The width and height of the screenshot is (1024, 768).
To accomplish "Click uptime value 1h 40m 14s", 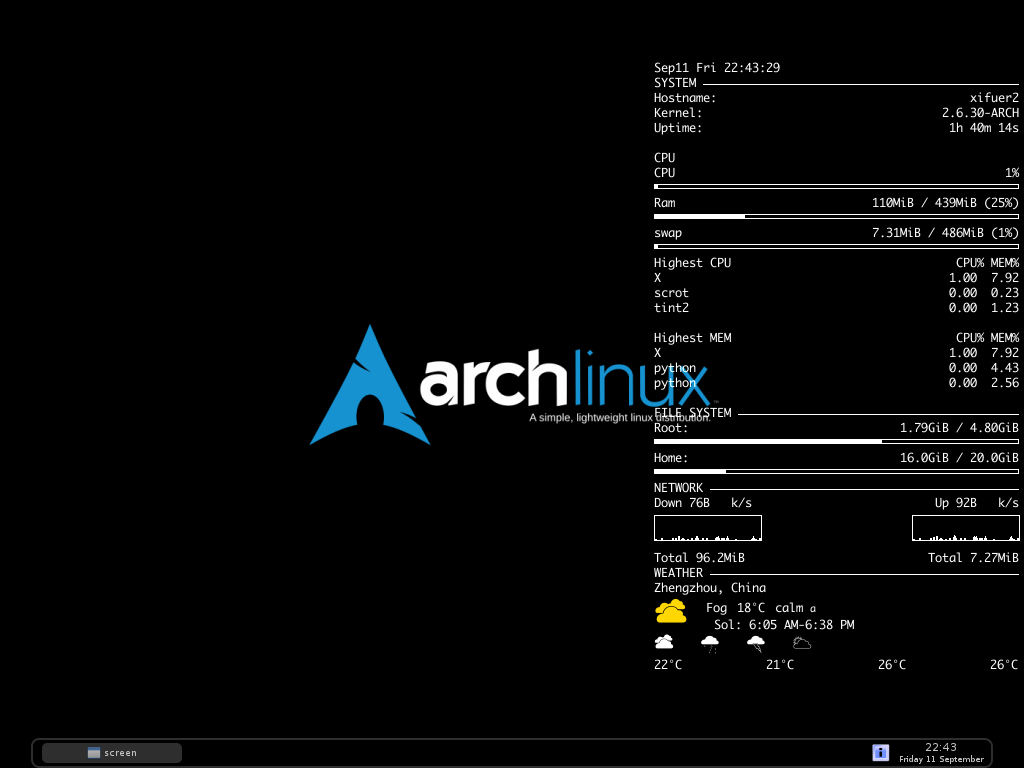I will coord(984,128).
